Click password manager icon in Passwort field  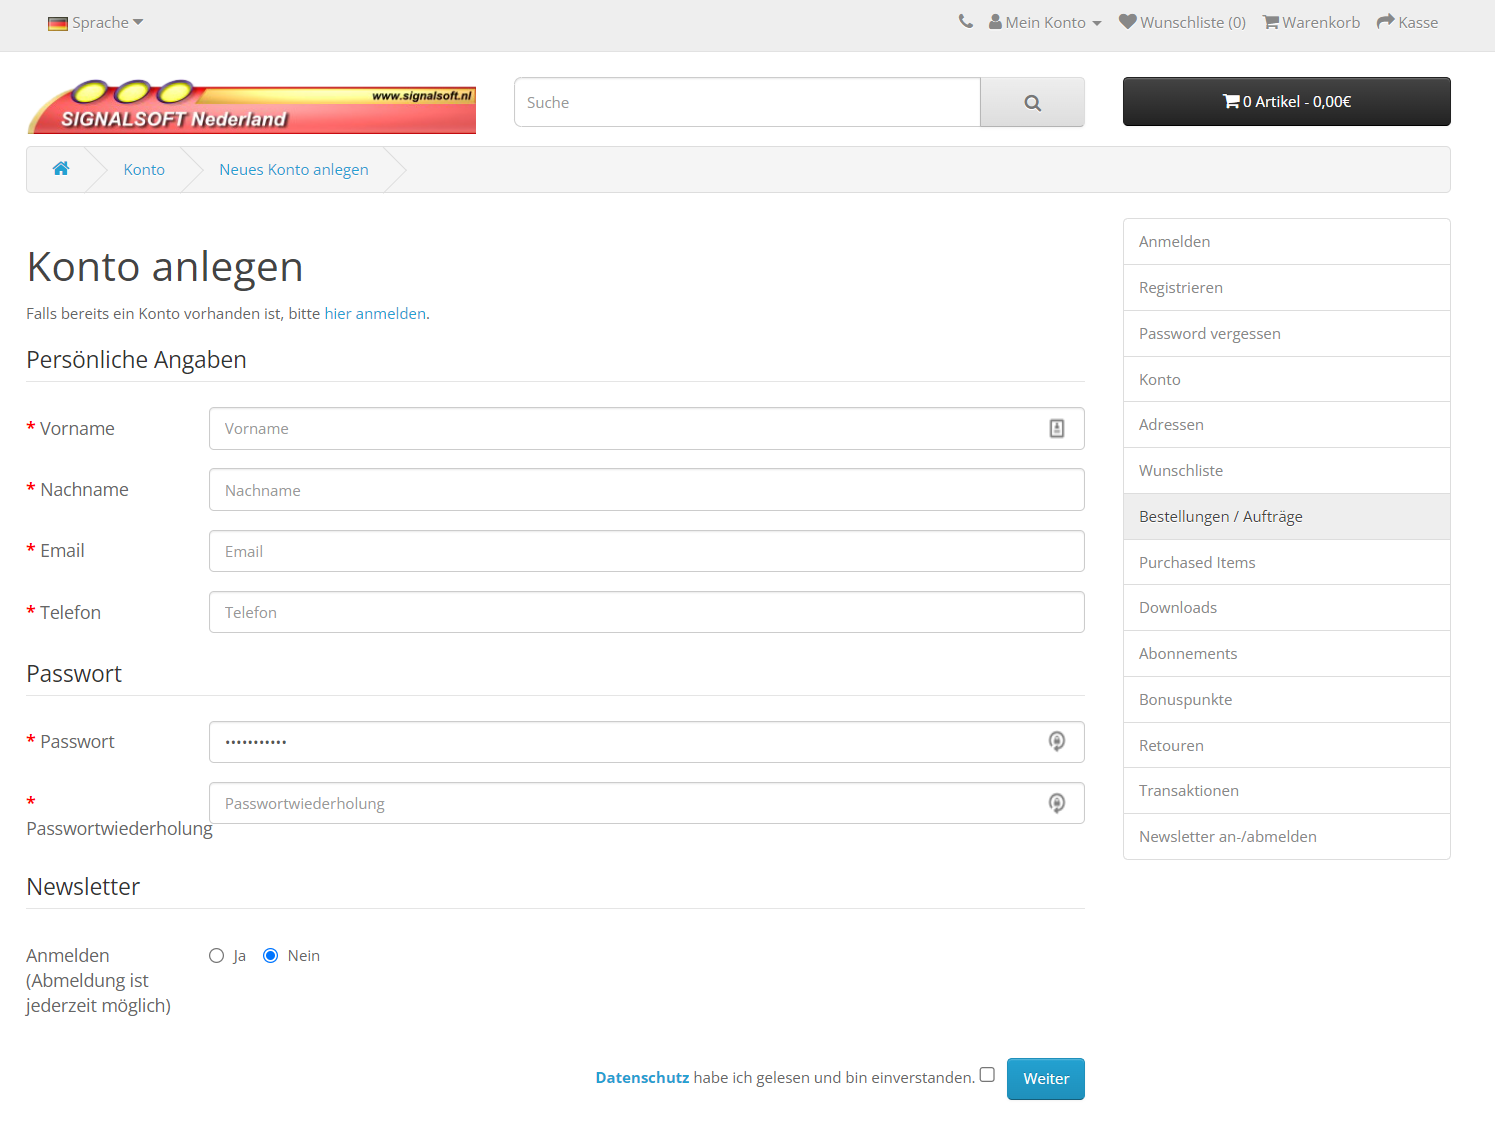tap(1057, 742)
